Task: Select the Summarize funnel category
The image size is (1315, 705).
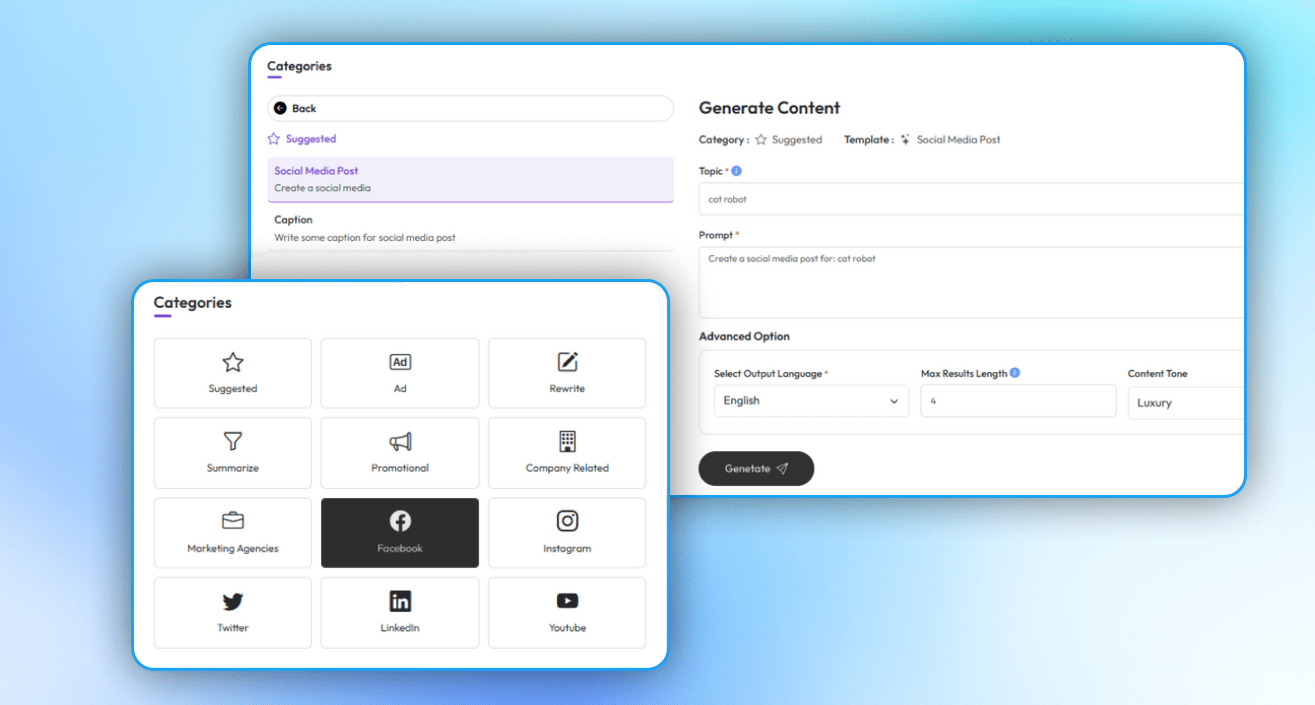Action: pyautogui.click(x=232, y=453)
